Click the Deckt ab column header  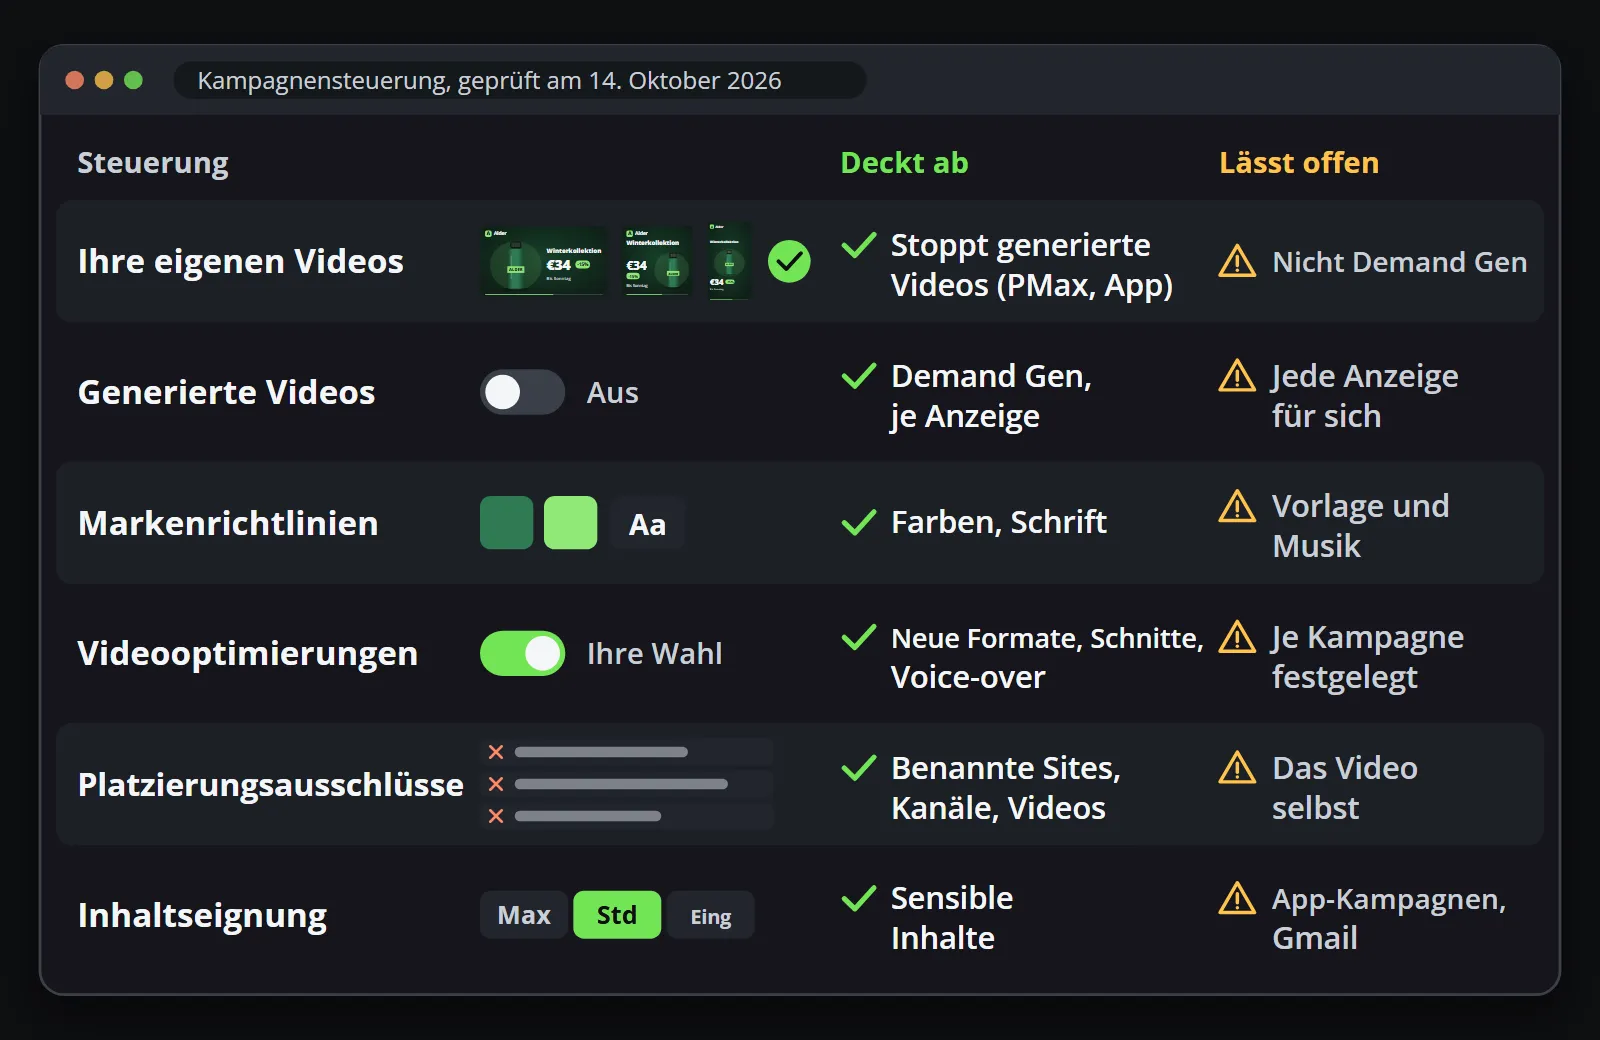click(904, 163)
